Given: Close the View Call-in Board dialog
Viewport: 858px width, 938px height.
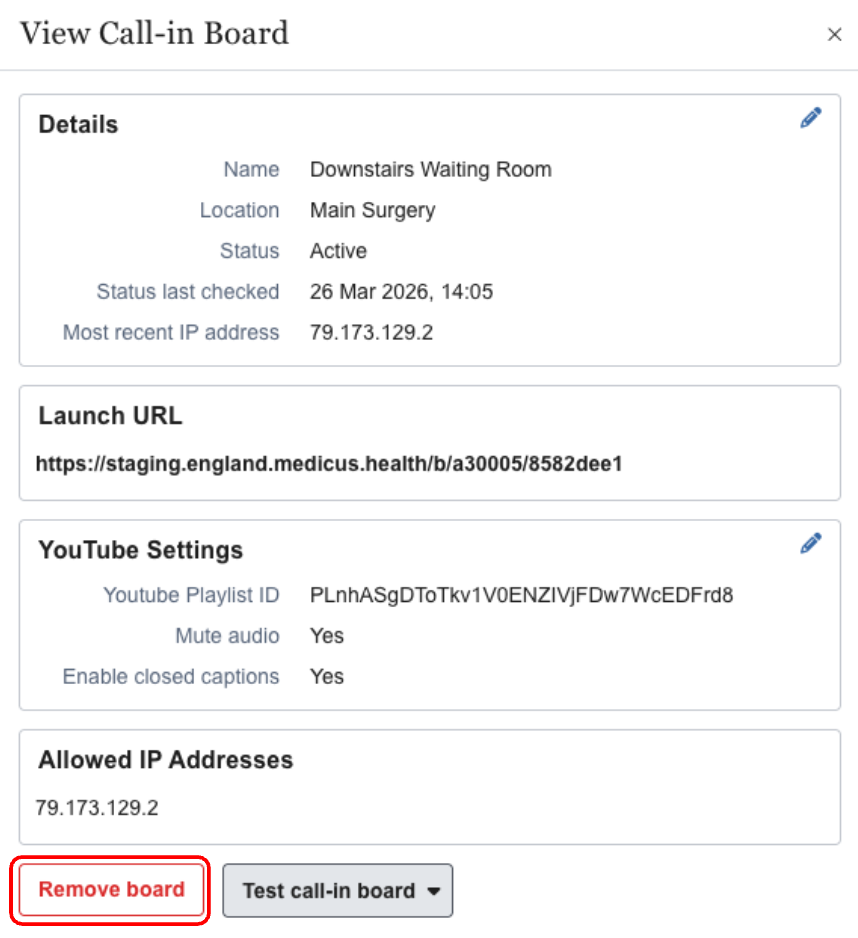Looking at the screenshot, I should click(834, 35).
